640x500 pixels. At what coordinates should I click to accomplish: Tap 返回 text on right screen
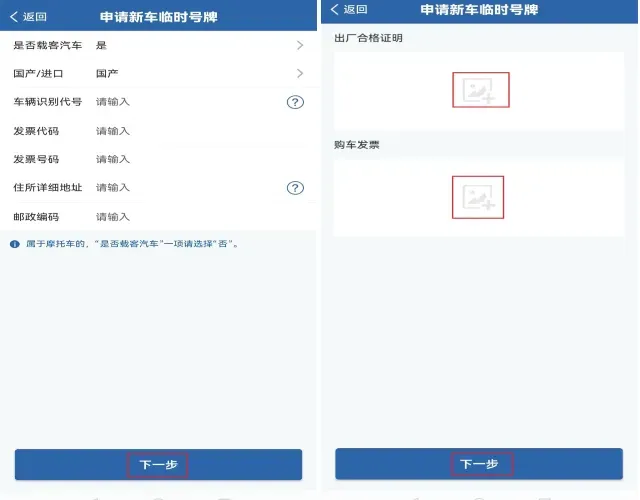coord(356,9)
